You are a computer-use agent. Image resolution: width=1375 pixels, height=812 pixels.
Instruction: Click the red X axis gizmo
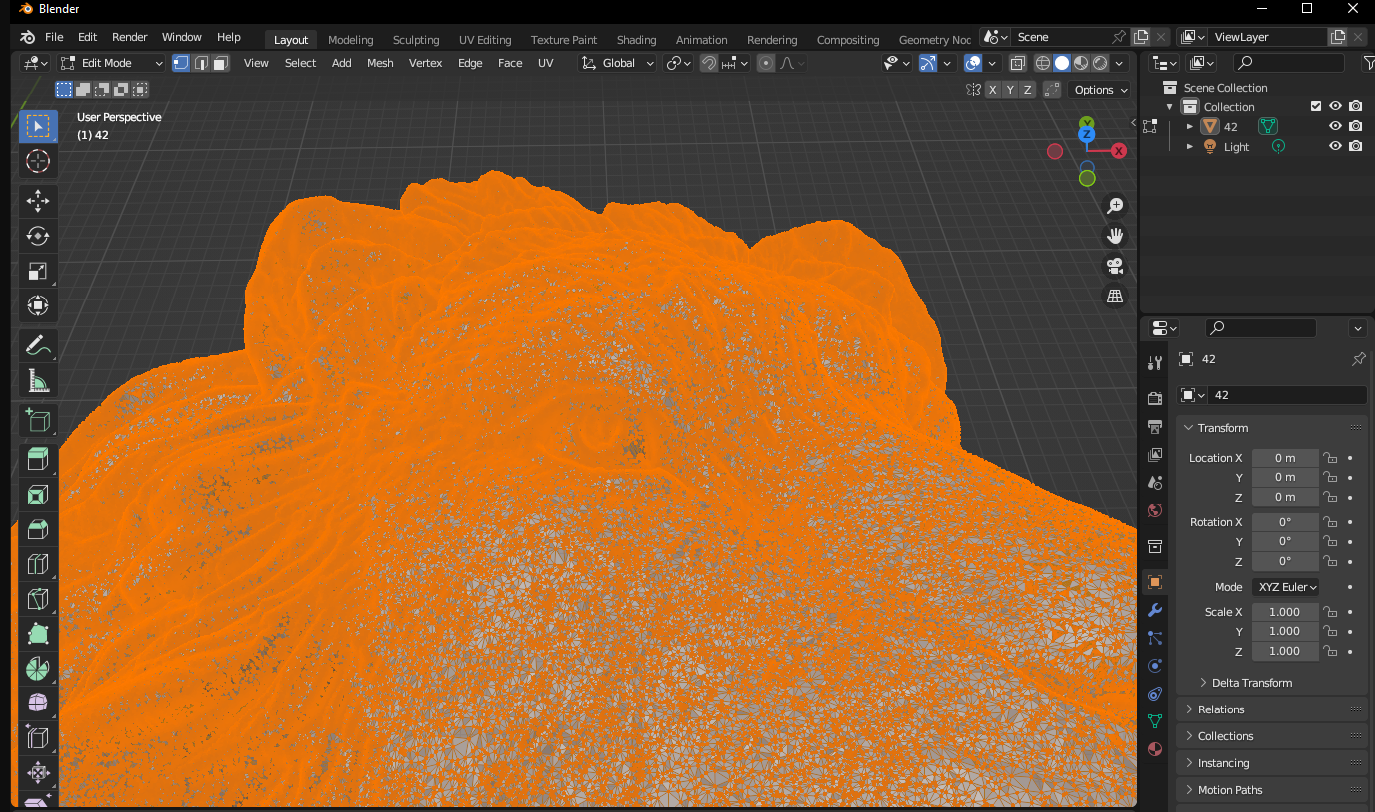pyautogui.click(x=1118, y=151)
